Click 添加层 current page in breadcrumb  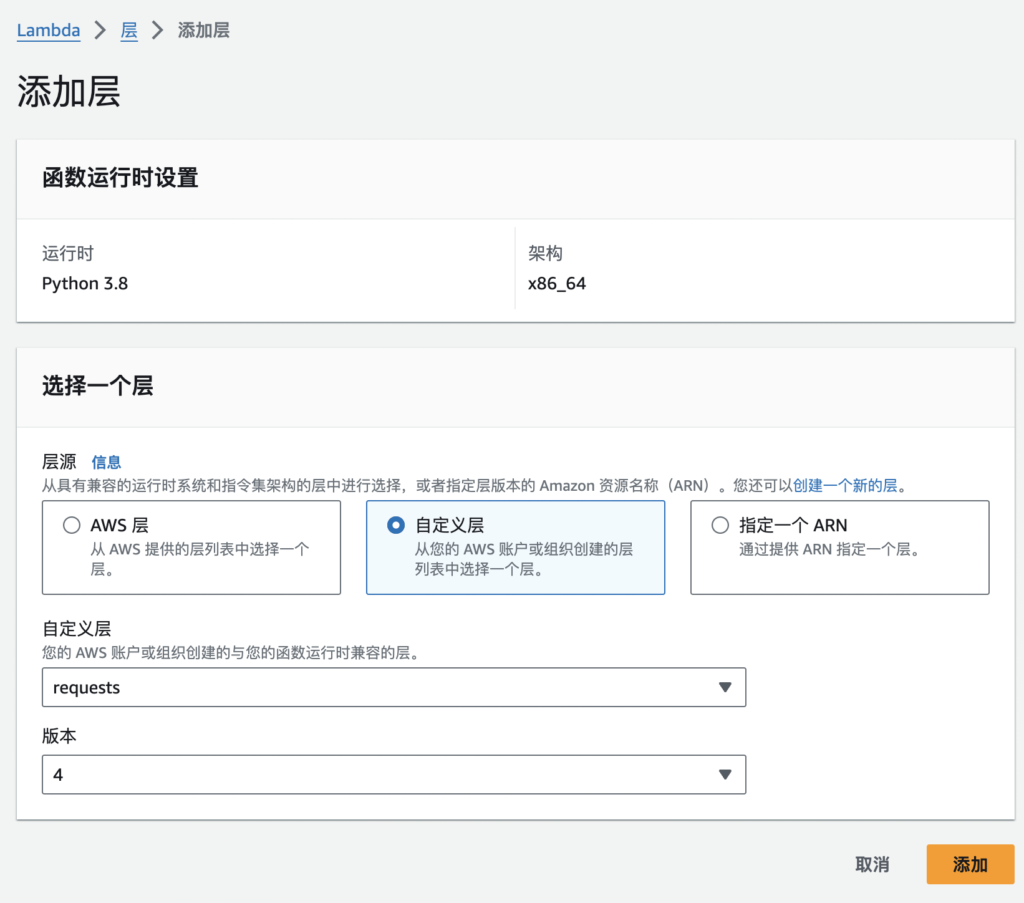(x=203, y=31)
